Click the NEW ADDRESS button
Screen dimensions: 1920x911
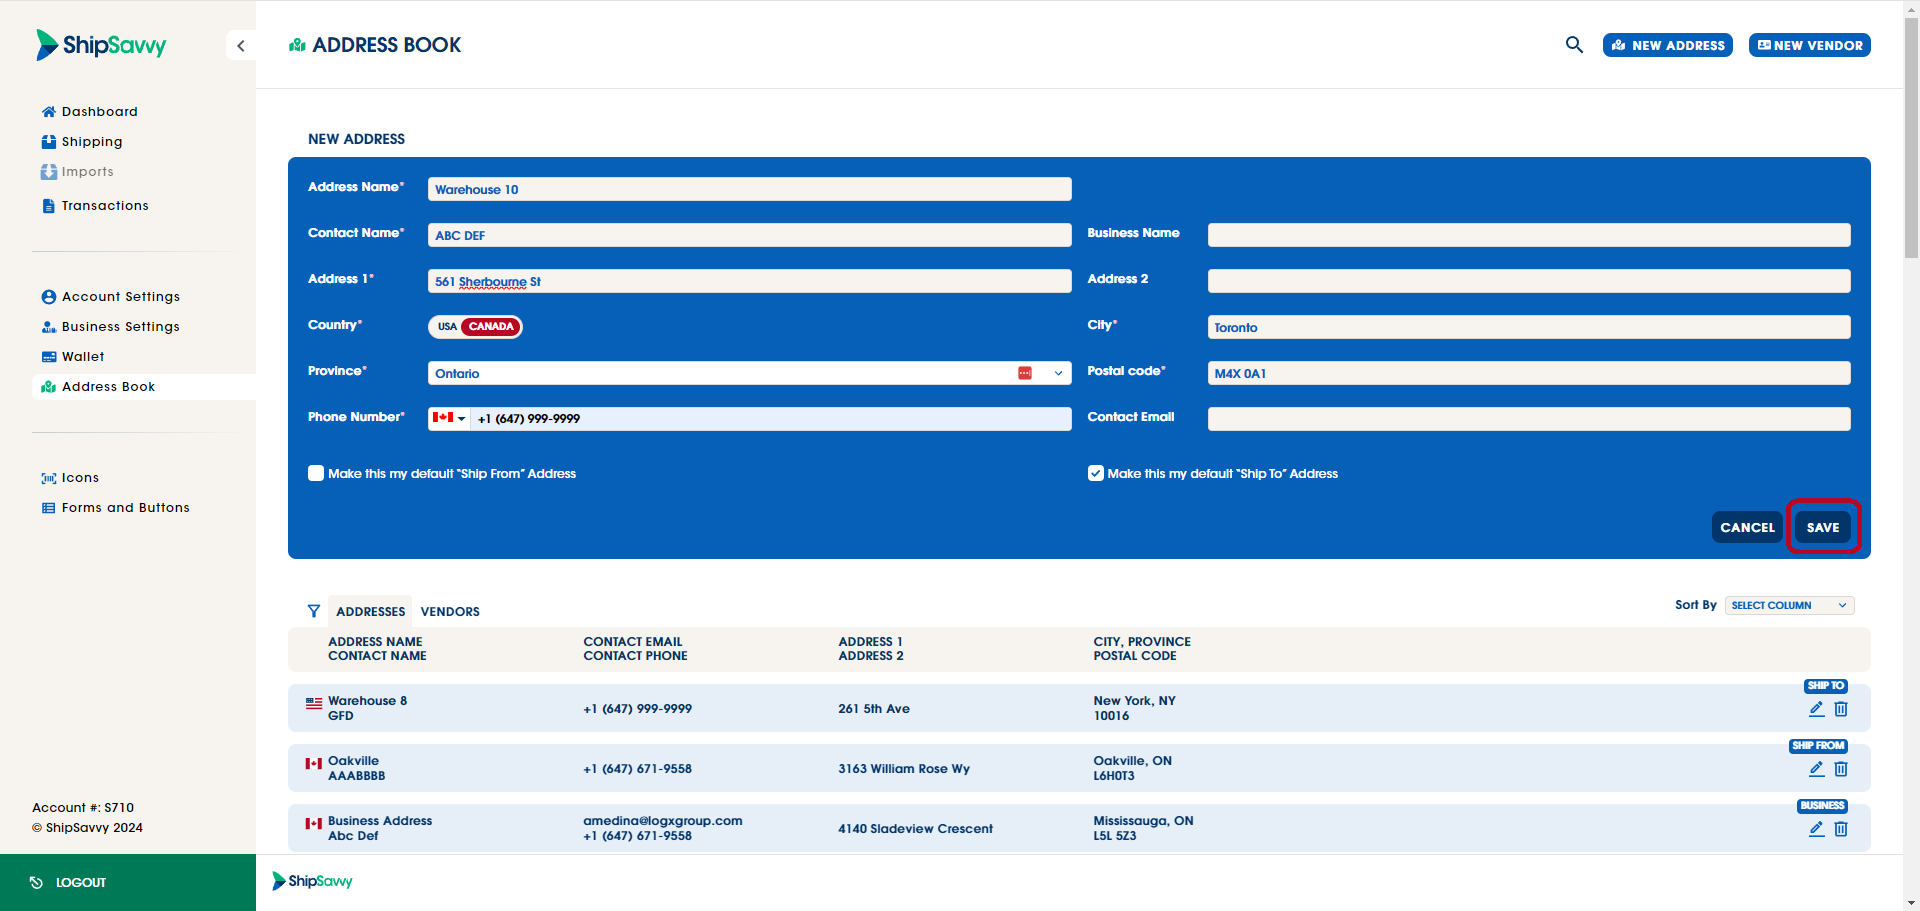[1668, 45]
